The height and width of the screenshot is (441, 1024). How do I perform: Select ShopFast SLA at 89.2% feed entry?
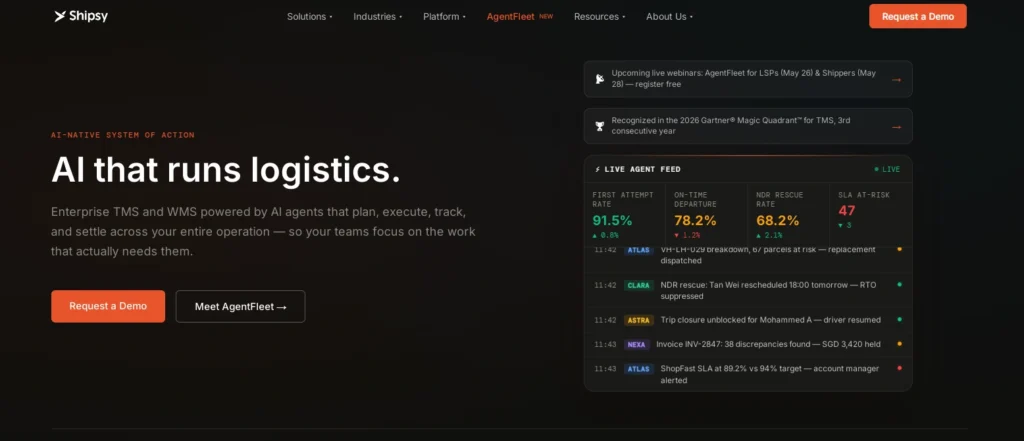(748, 374)
